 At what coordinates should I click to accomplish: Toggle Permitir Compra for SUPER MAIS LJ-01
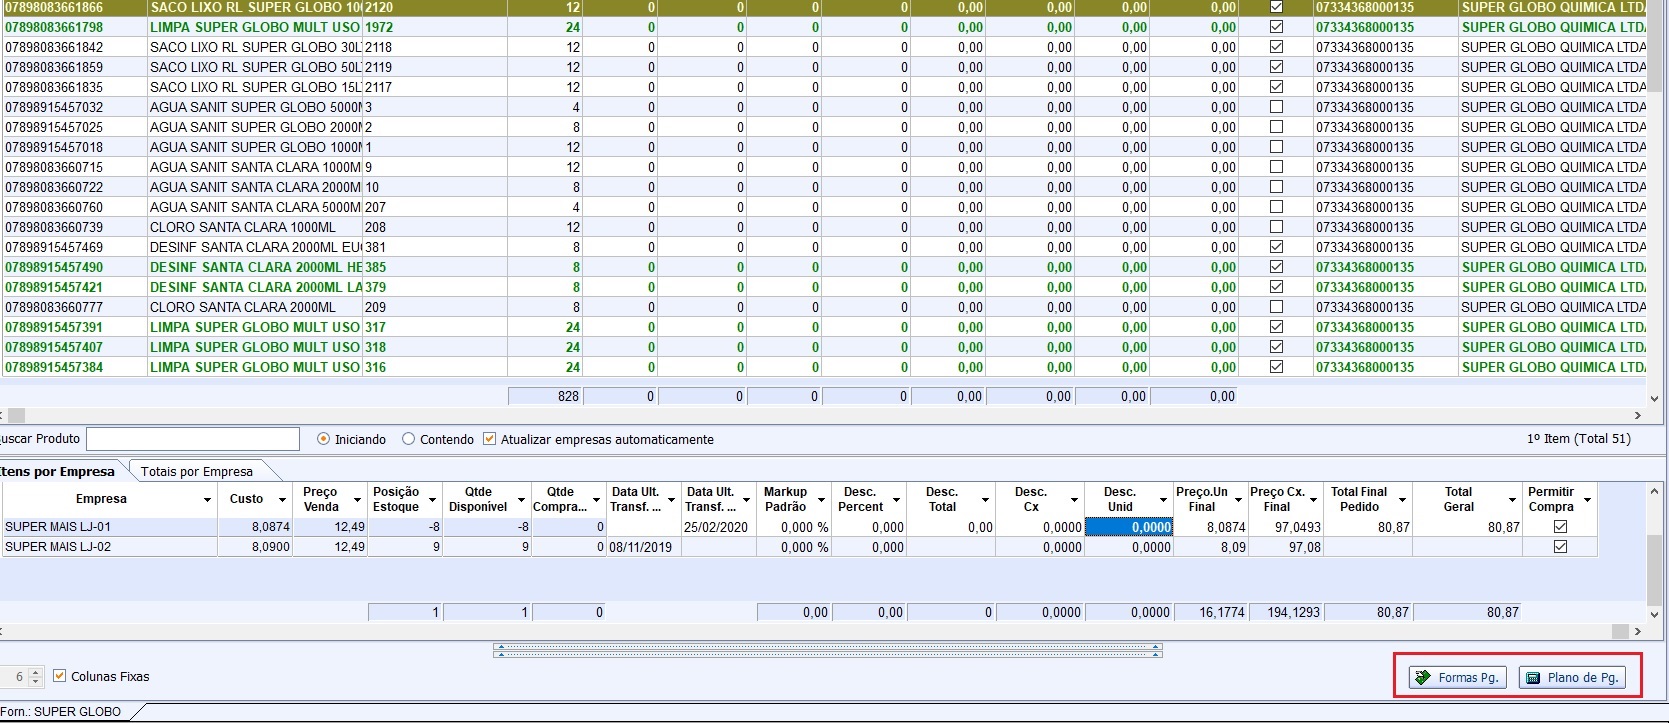pyautogui.click(x=1560, y=527)
